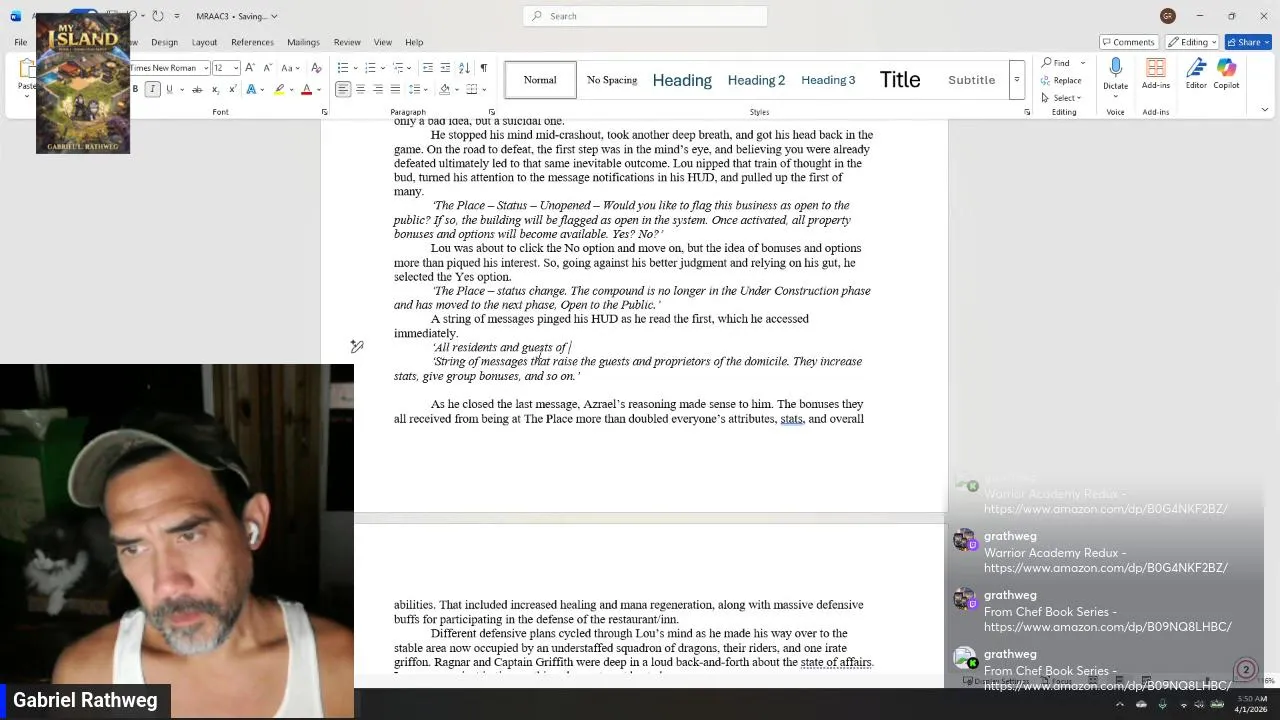Increase paragraph indent
This screenshot has width=1280, height=720.
(445, 68)
